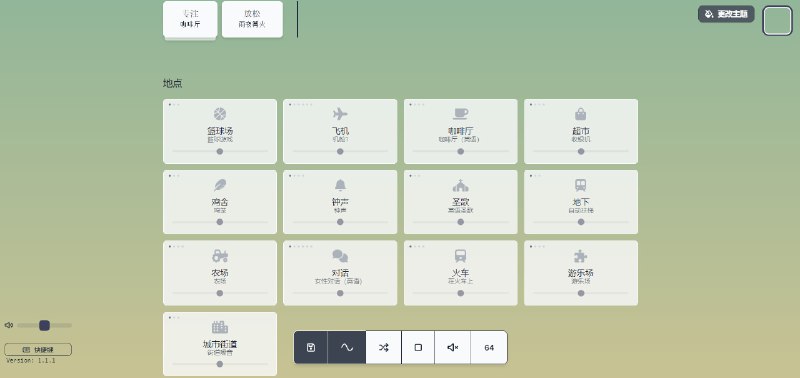Open the 专注 preset tab

(190, 19)
